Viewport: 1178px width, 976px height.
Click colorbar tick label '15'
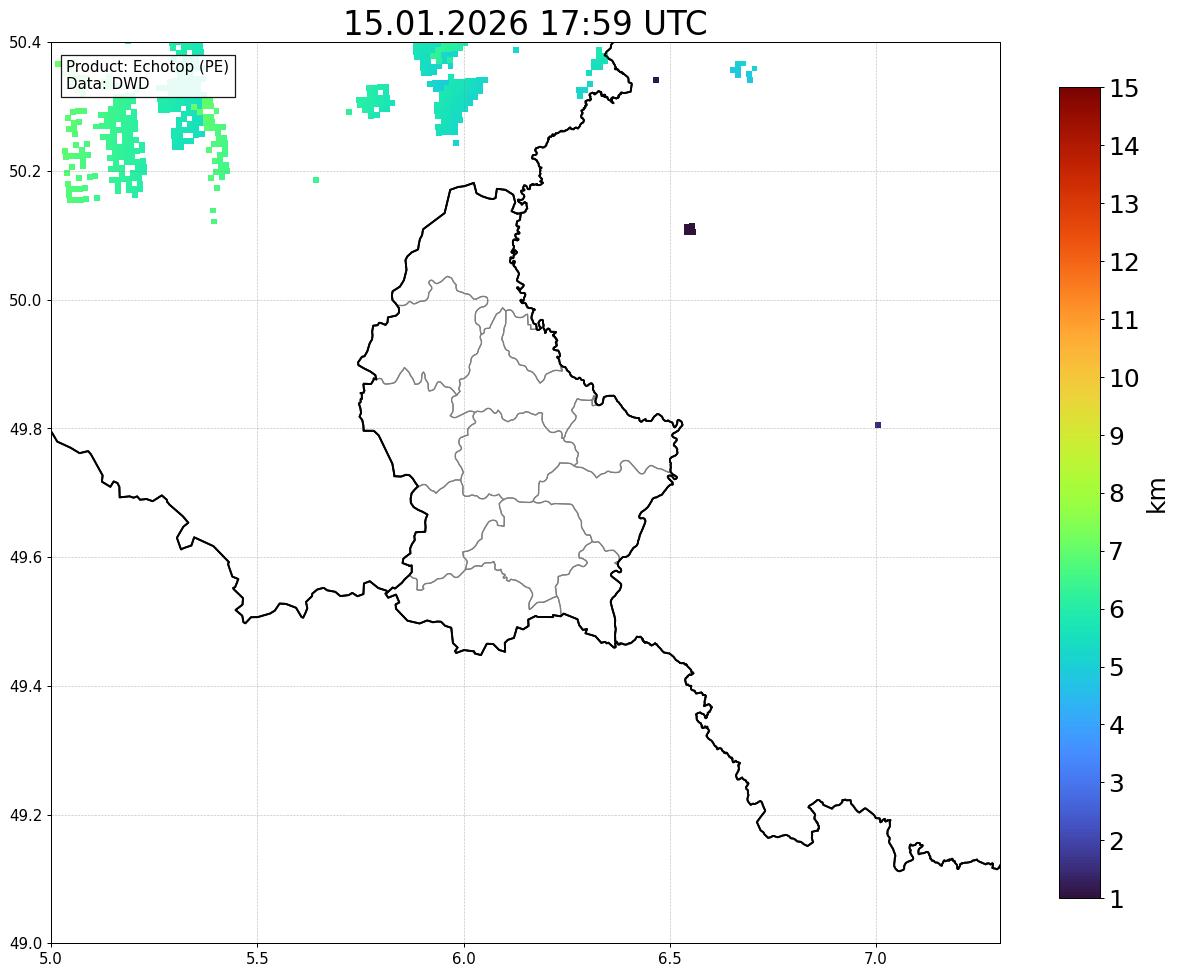point(1124,89)
